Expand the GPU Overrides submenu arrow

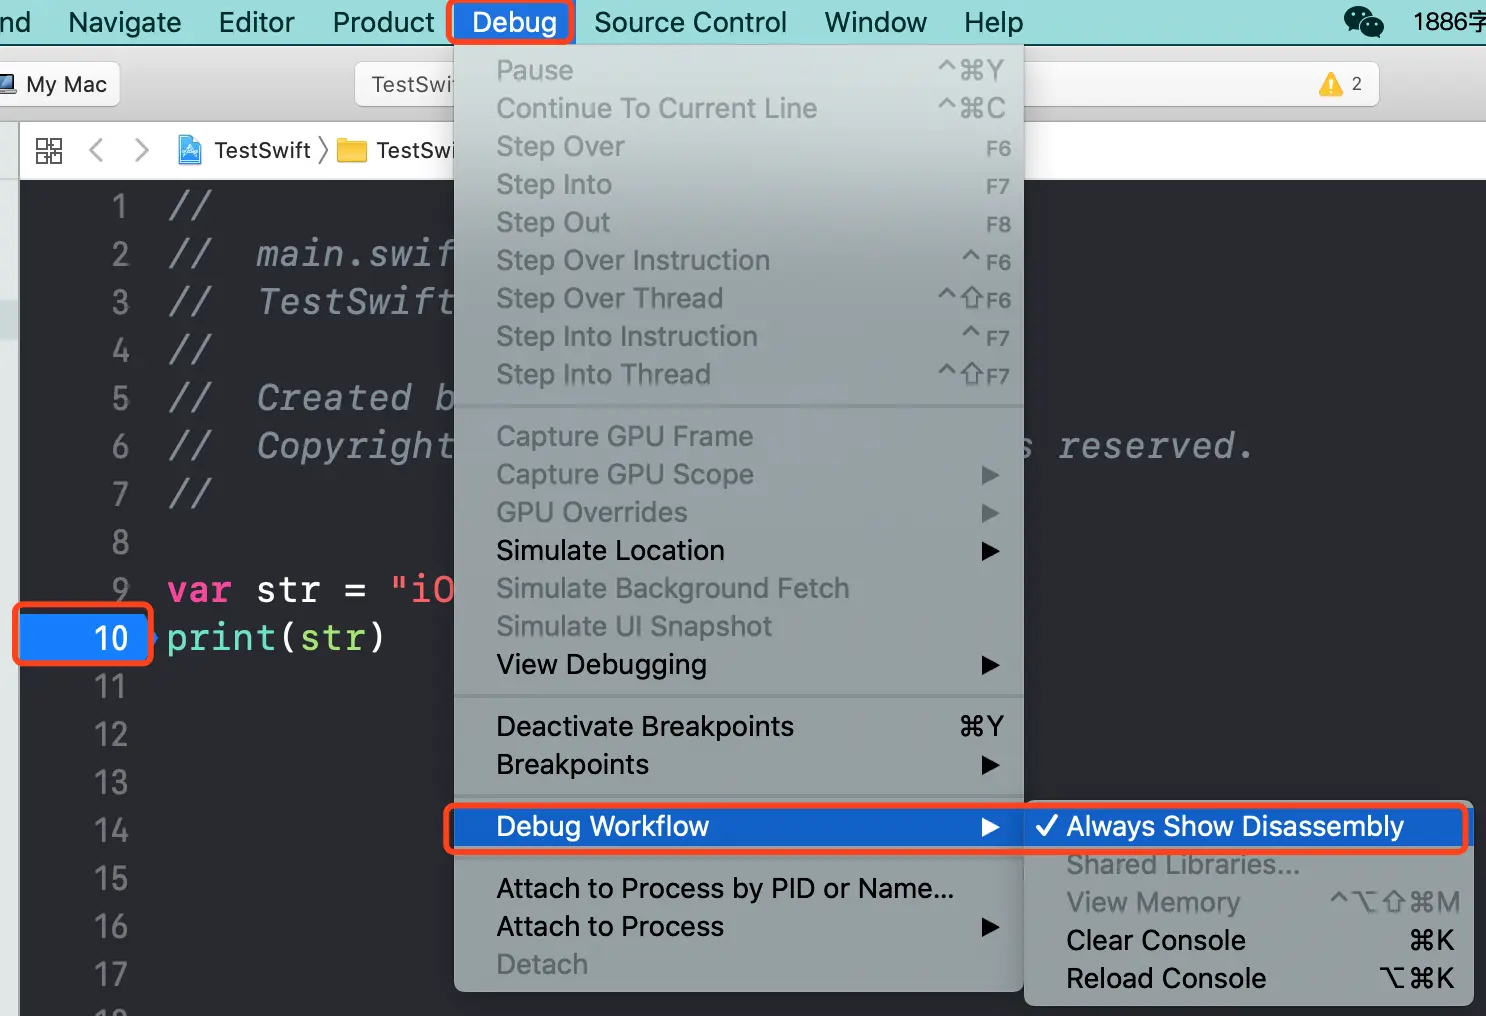pyautogui.click(x=990, y=513)
